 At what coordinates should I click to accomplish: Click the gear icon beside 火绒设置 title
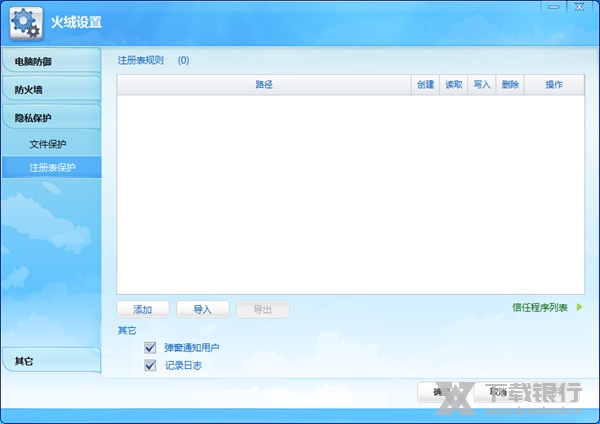coord(25,22)
